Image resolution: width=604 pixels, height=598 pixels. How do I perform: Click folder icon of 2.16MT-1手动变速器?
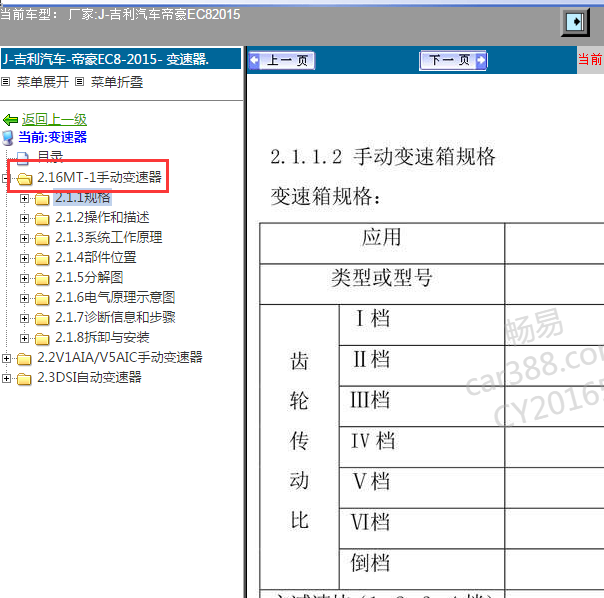tap(24, 178)
